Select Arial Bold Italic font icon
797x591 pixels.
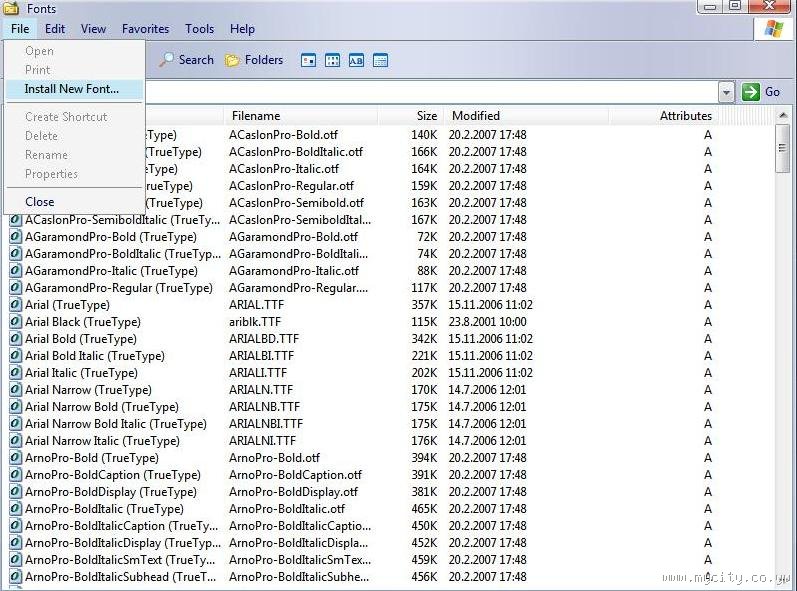click(x=16, y=356)
